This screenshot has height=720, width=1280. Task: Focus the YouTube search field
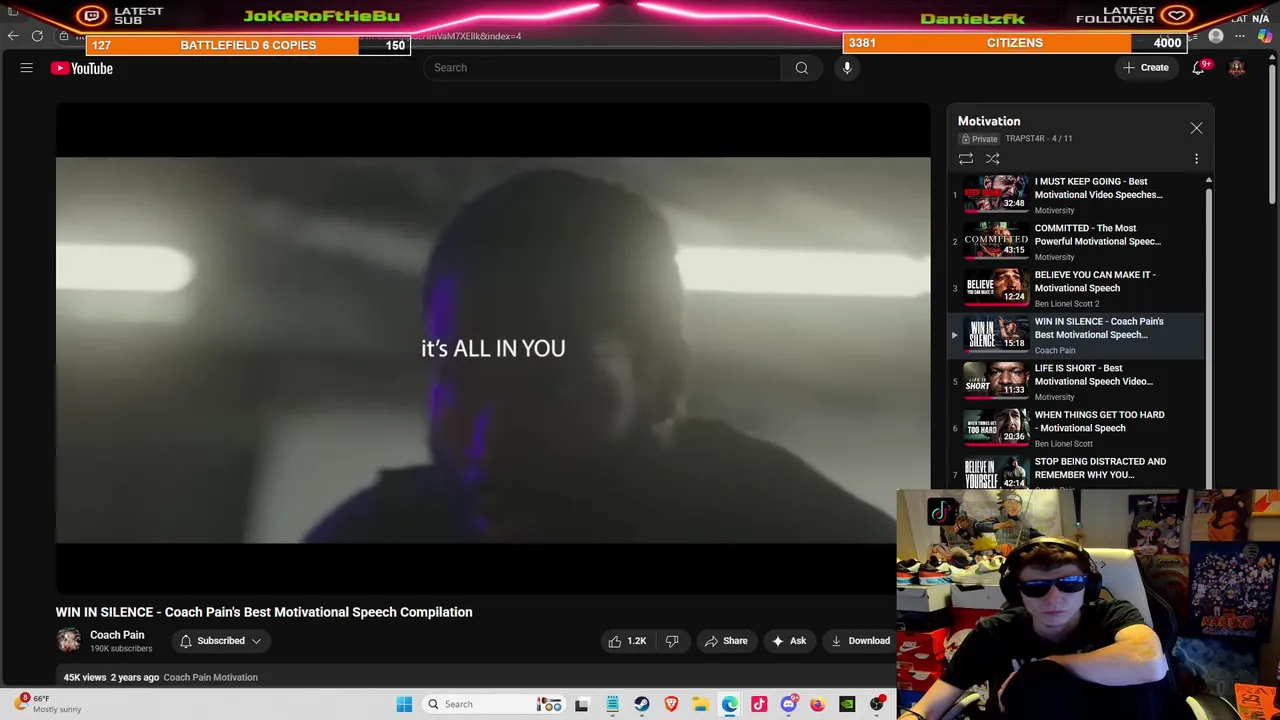[x=602, y=68]
